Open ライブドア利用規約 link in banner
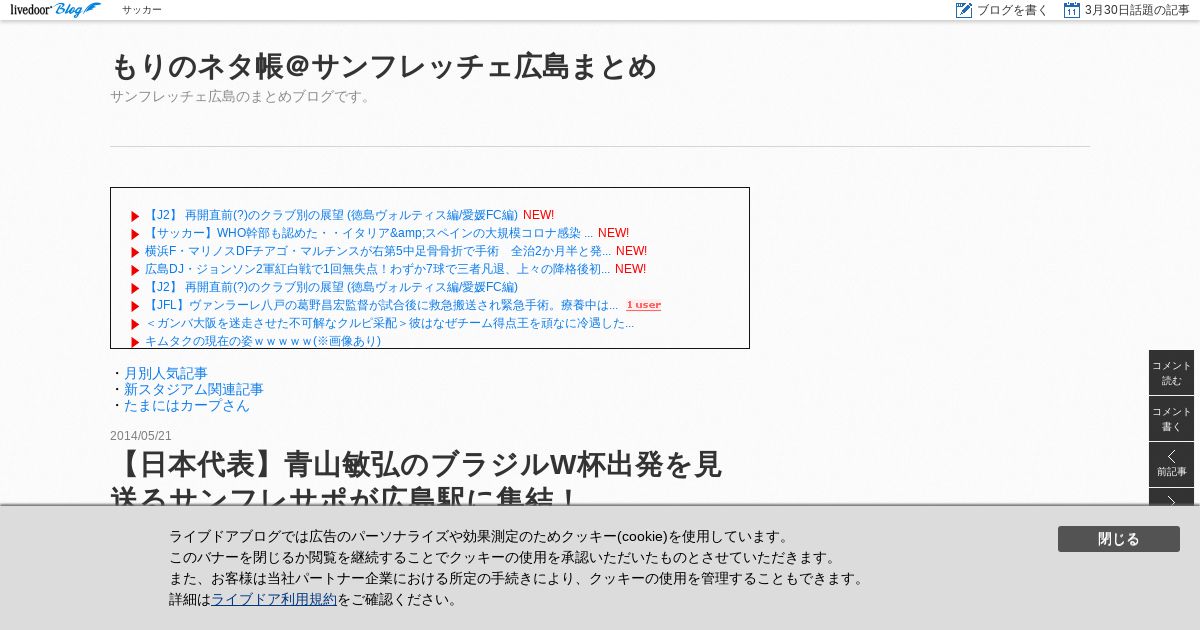Viewport: 1200px width, 630px height. [x=274, y=599]
